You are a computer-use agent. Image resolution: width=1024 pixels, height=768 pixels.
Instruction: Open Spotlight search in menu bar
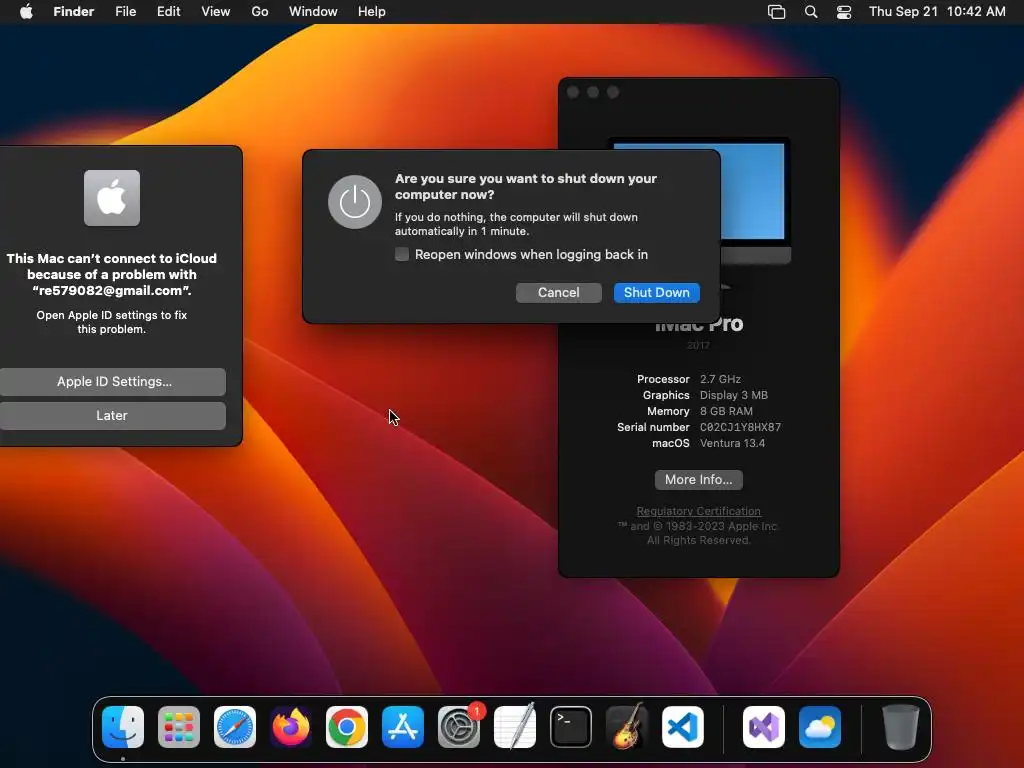click(x=810, y=12)
